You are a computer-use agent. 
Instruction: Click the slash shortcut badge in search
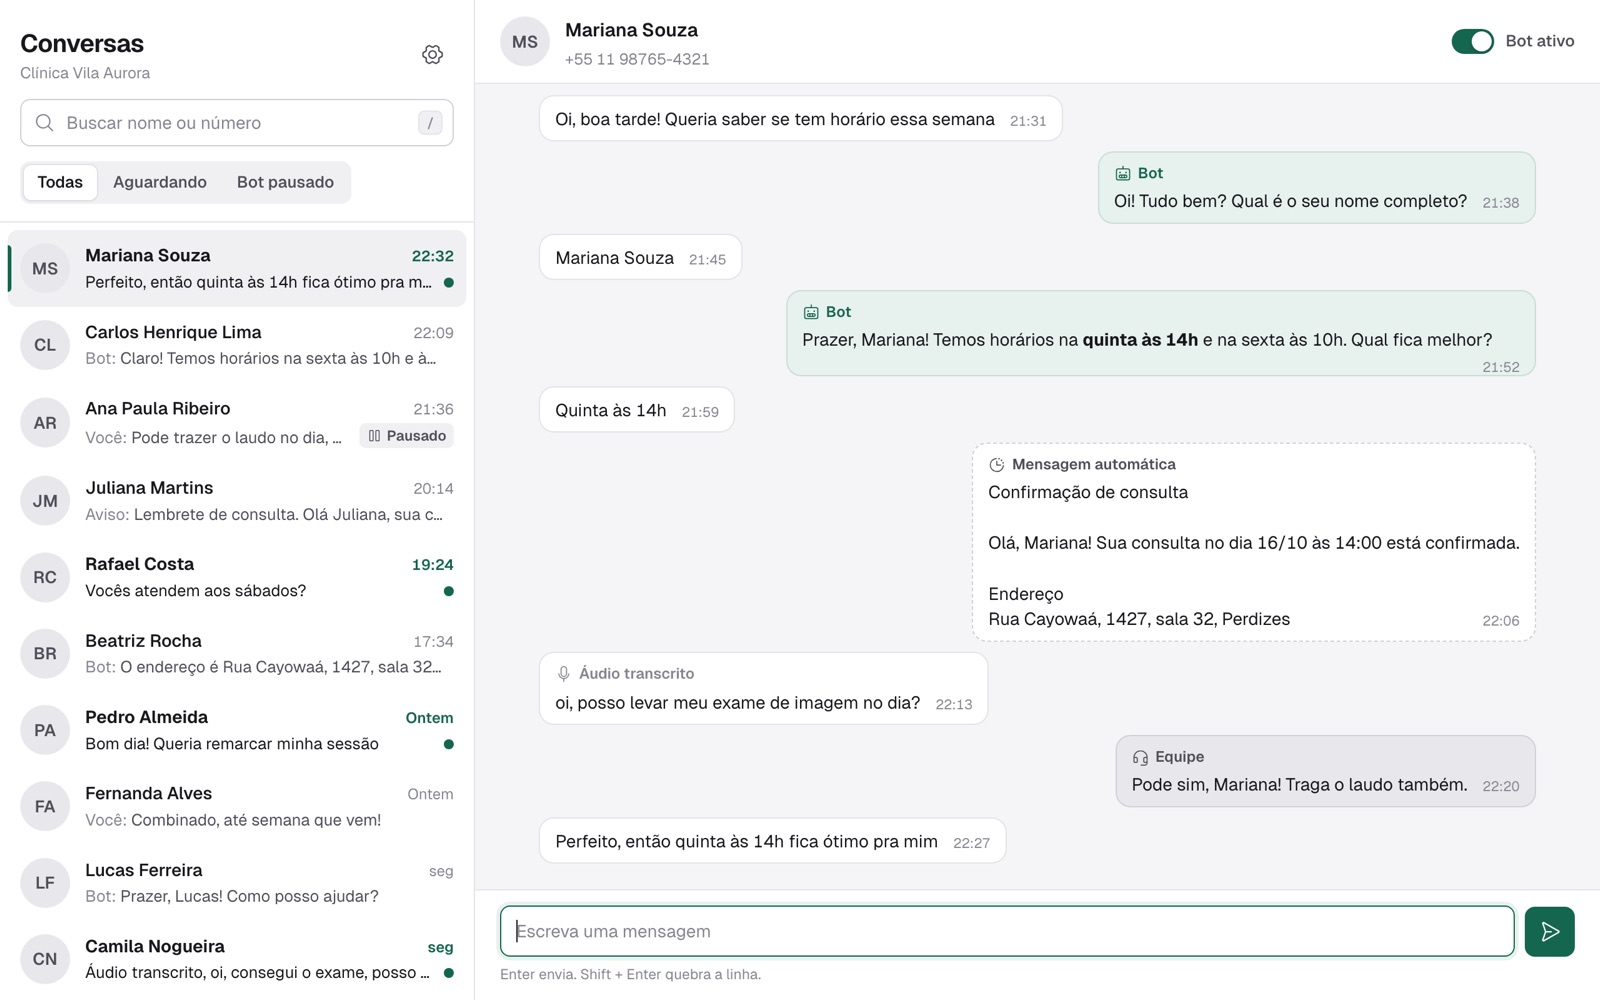[x=430, y=123]
